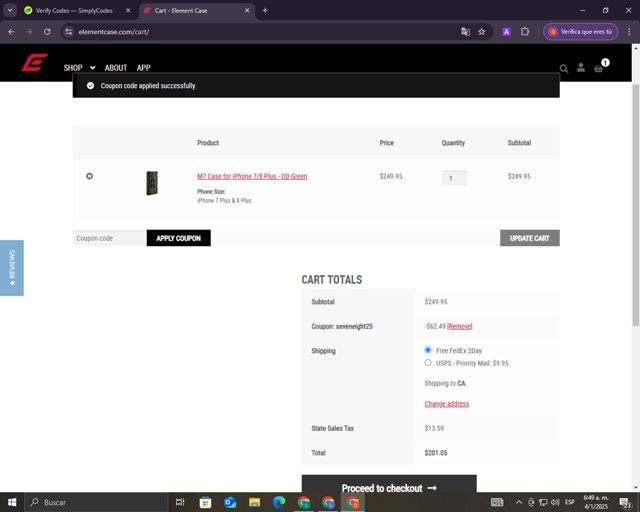Image resolution: width=640 pixels, height=512 pixels.
Task: Open File Explorer from taskbar
Action: [254, 502]
